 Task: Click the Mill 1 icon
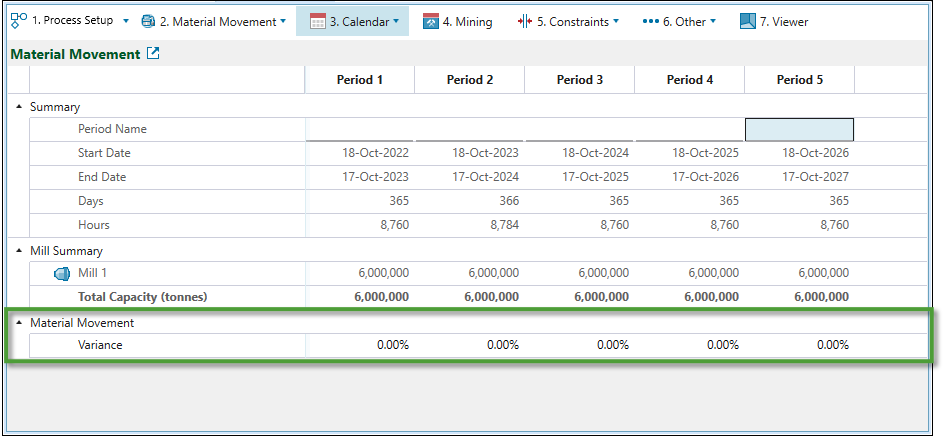pyautogui.click(x=62, y=273)
